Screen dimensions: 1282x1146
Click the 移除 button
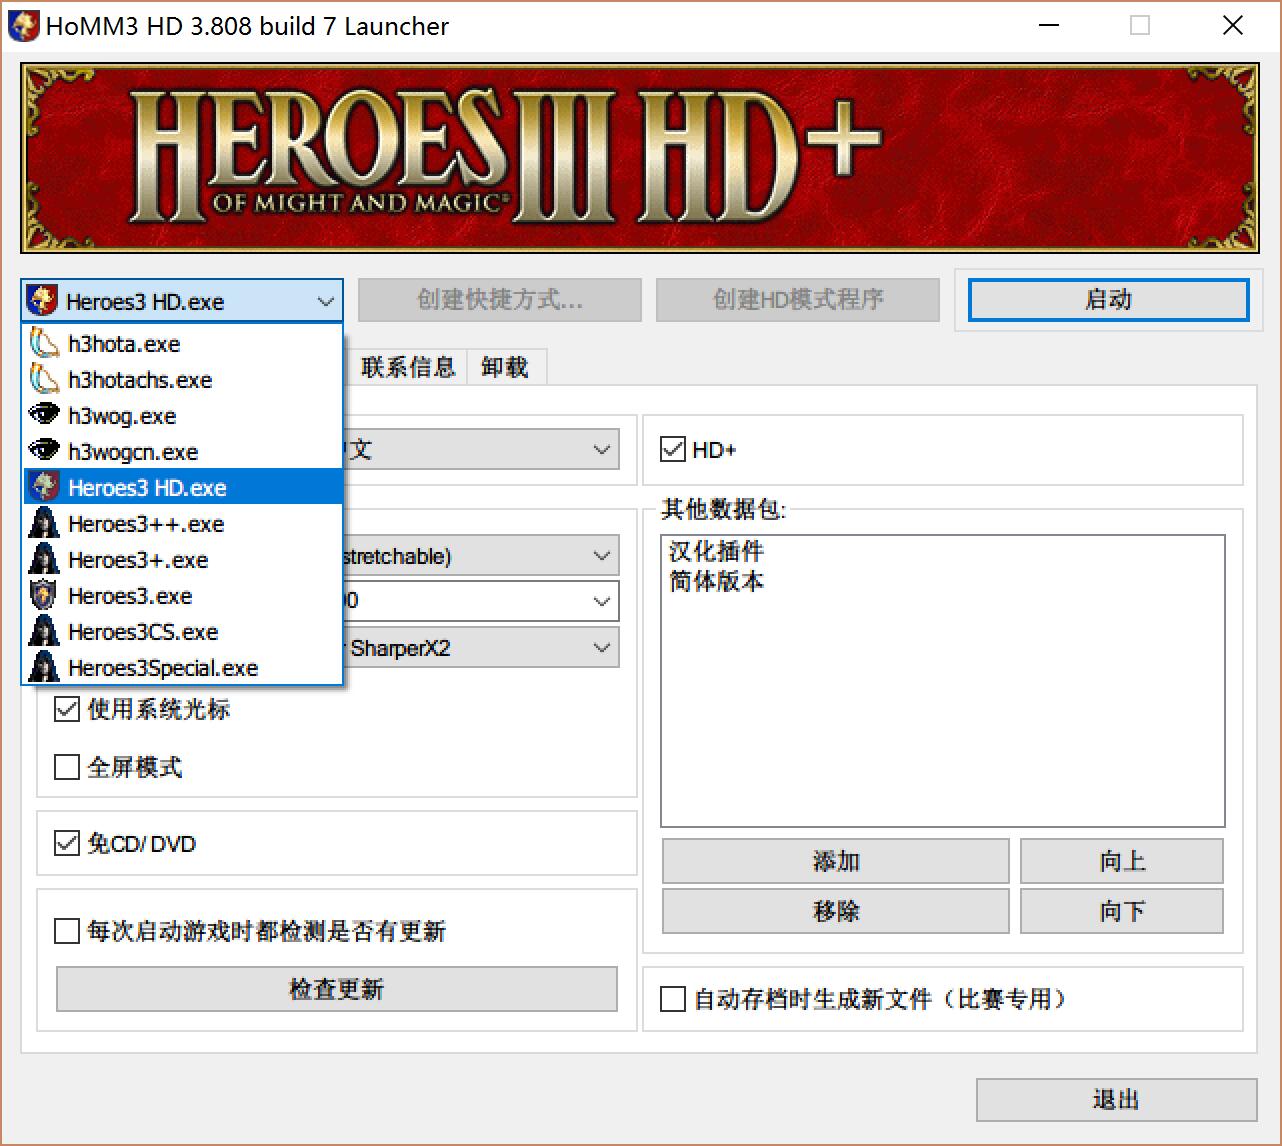(x=836, y=911)
